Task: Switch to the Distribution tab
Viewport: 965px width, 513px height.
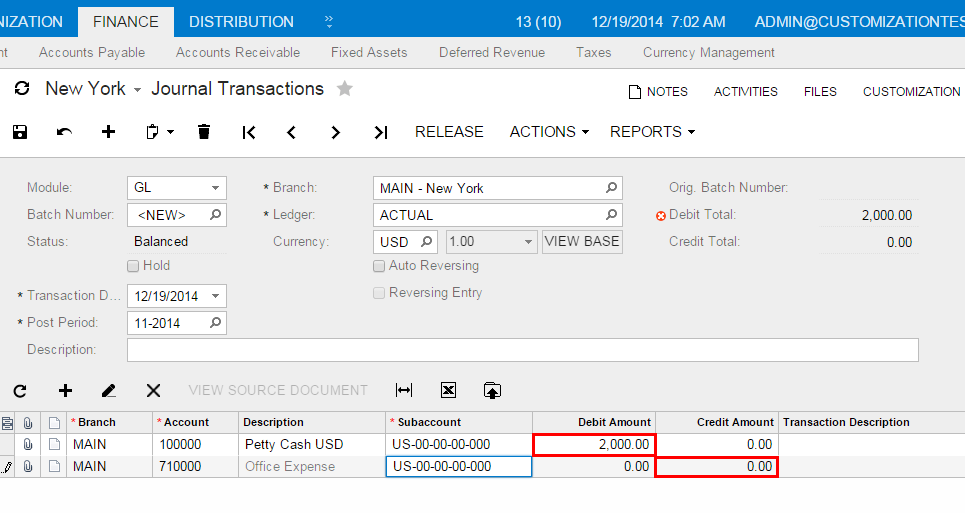Action: [x=241, y=21]
